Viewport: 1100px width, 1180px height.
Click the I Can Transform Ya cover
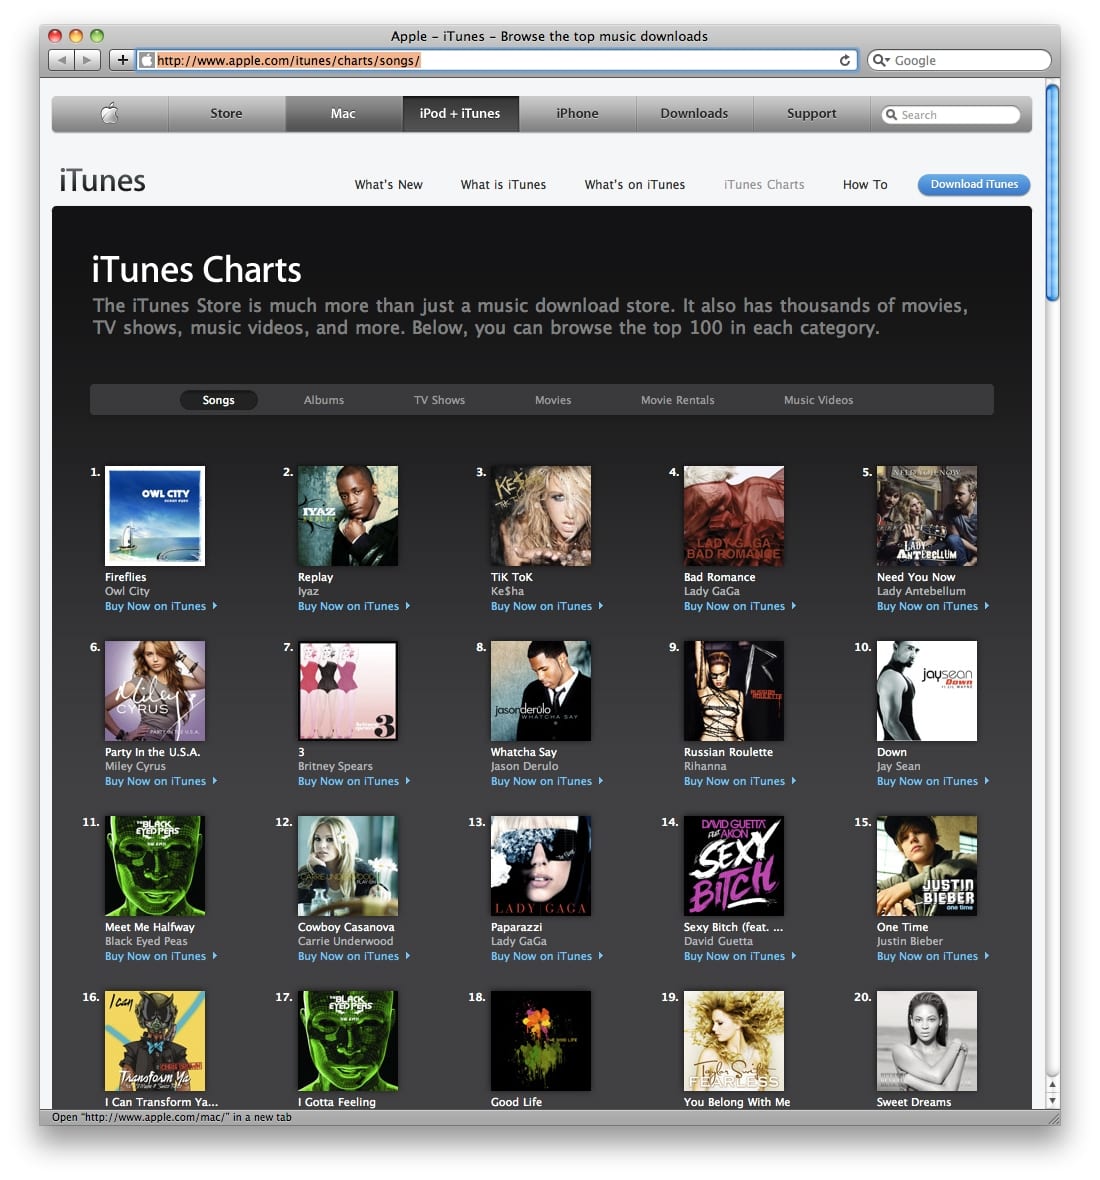(155, 1041)
